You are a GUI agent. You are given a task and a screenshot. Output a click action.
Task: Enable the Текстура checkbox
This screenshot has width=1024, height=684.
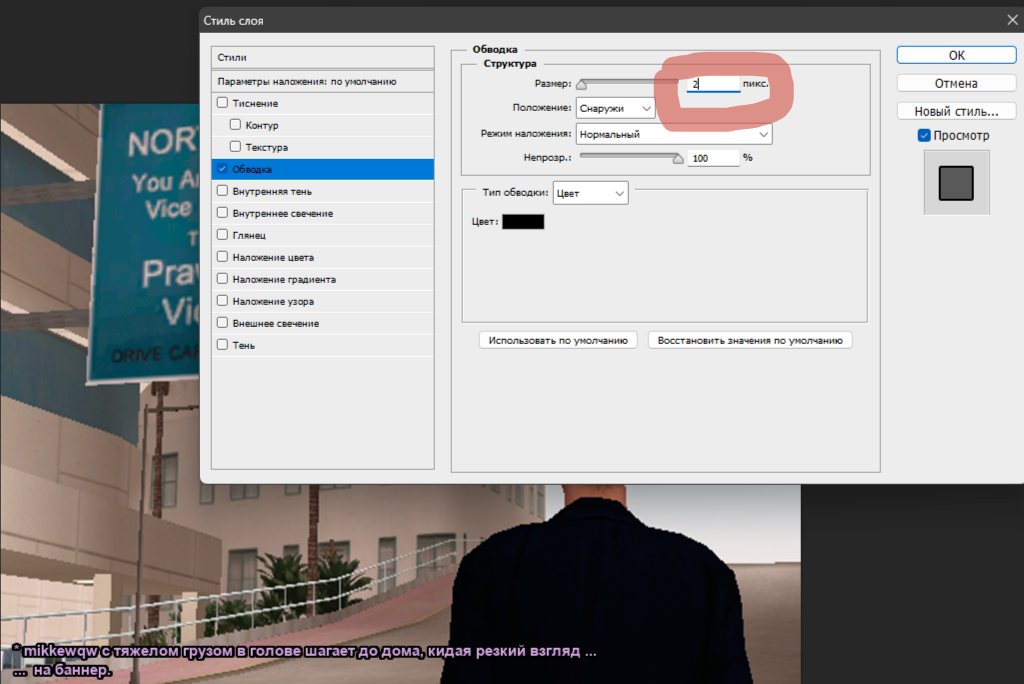point(236,146)
